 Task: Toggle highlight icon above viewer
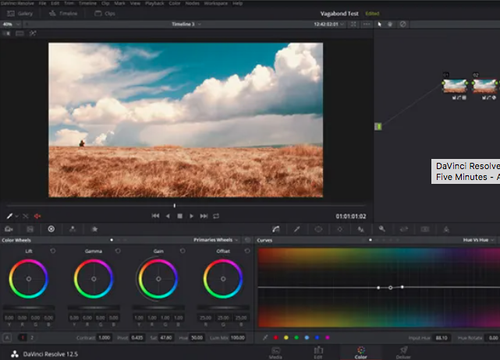point(32,33)
